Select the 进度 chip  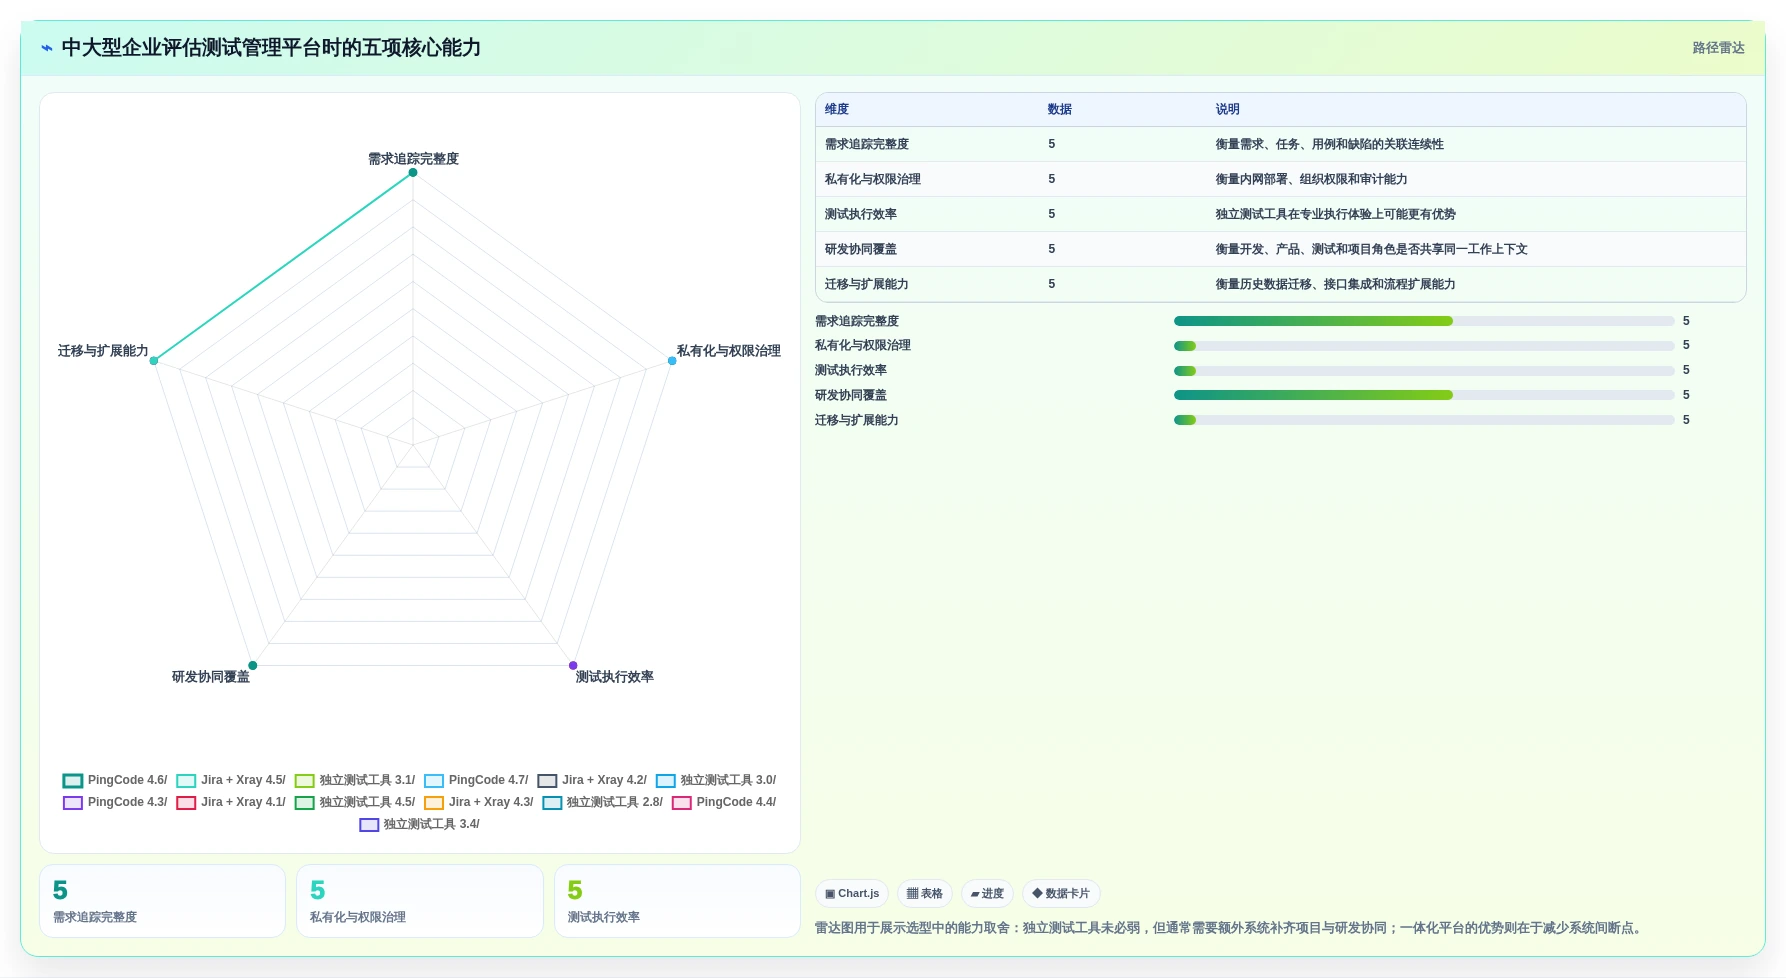pos(987,893)
